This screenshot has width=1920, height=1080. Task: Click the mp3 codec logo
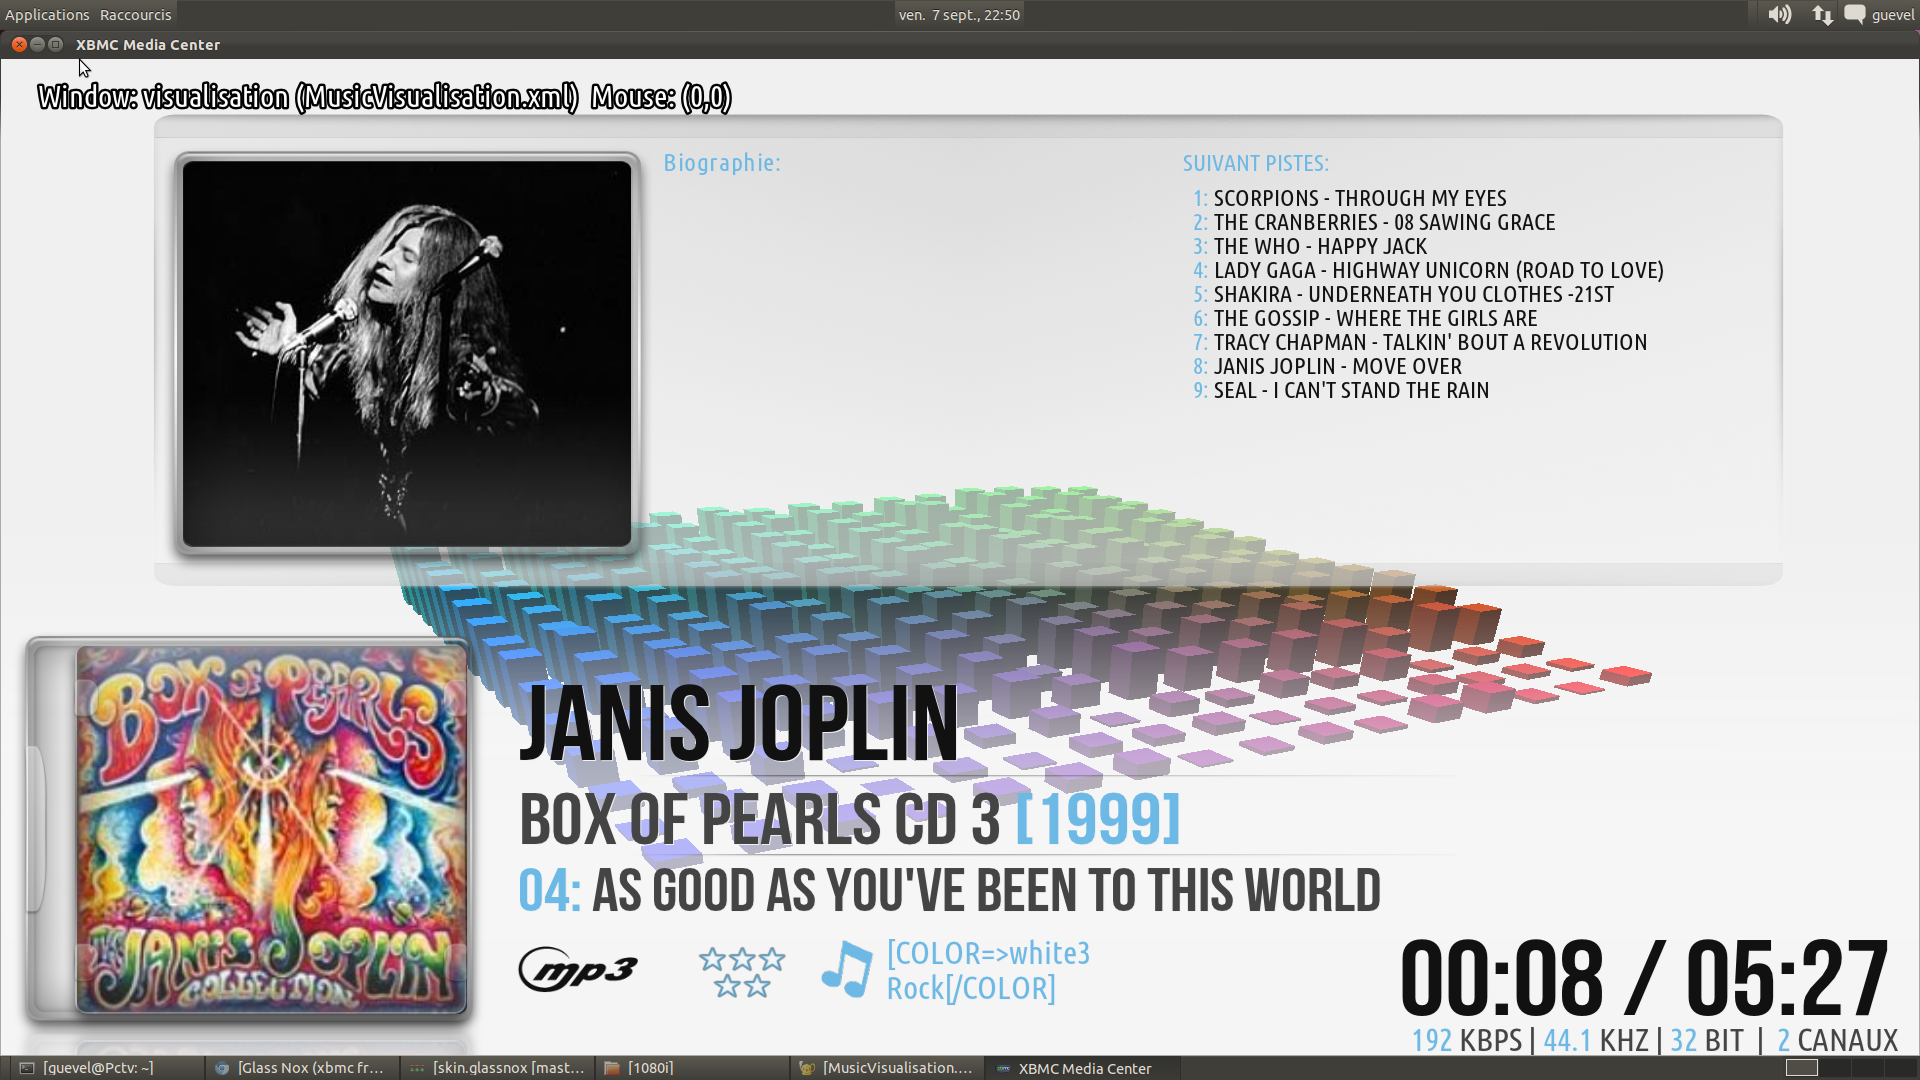[578, 970]
